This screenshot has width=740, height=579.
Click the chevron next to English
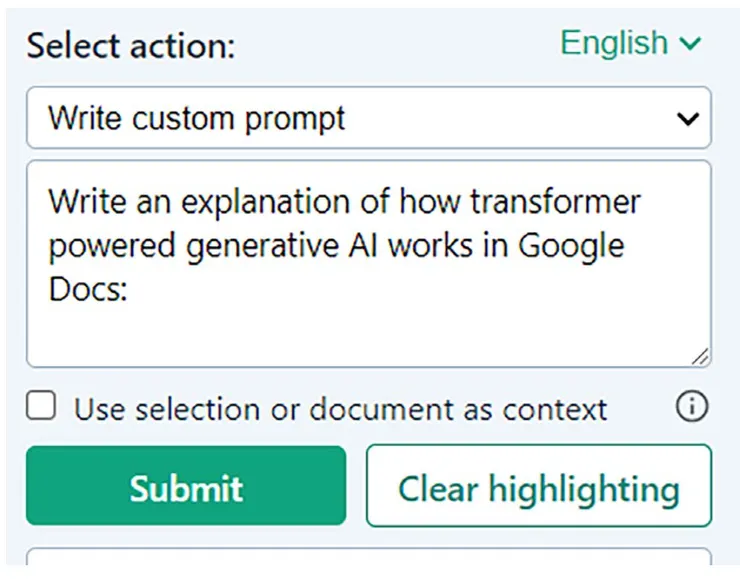pyautogui.click(x=690, y=43)
